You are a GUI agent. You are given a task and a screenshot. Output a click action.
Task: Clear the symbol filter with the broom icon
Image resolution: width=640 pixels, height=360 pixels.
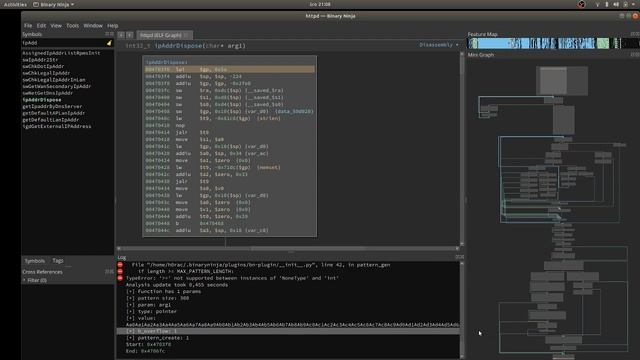(109, 43)
